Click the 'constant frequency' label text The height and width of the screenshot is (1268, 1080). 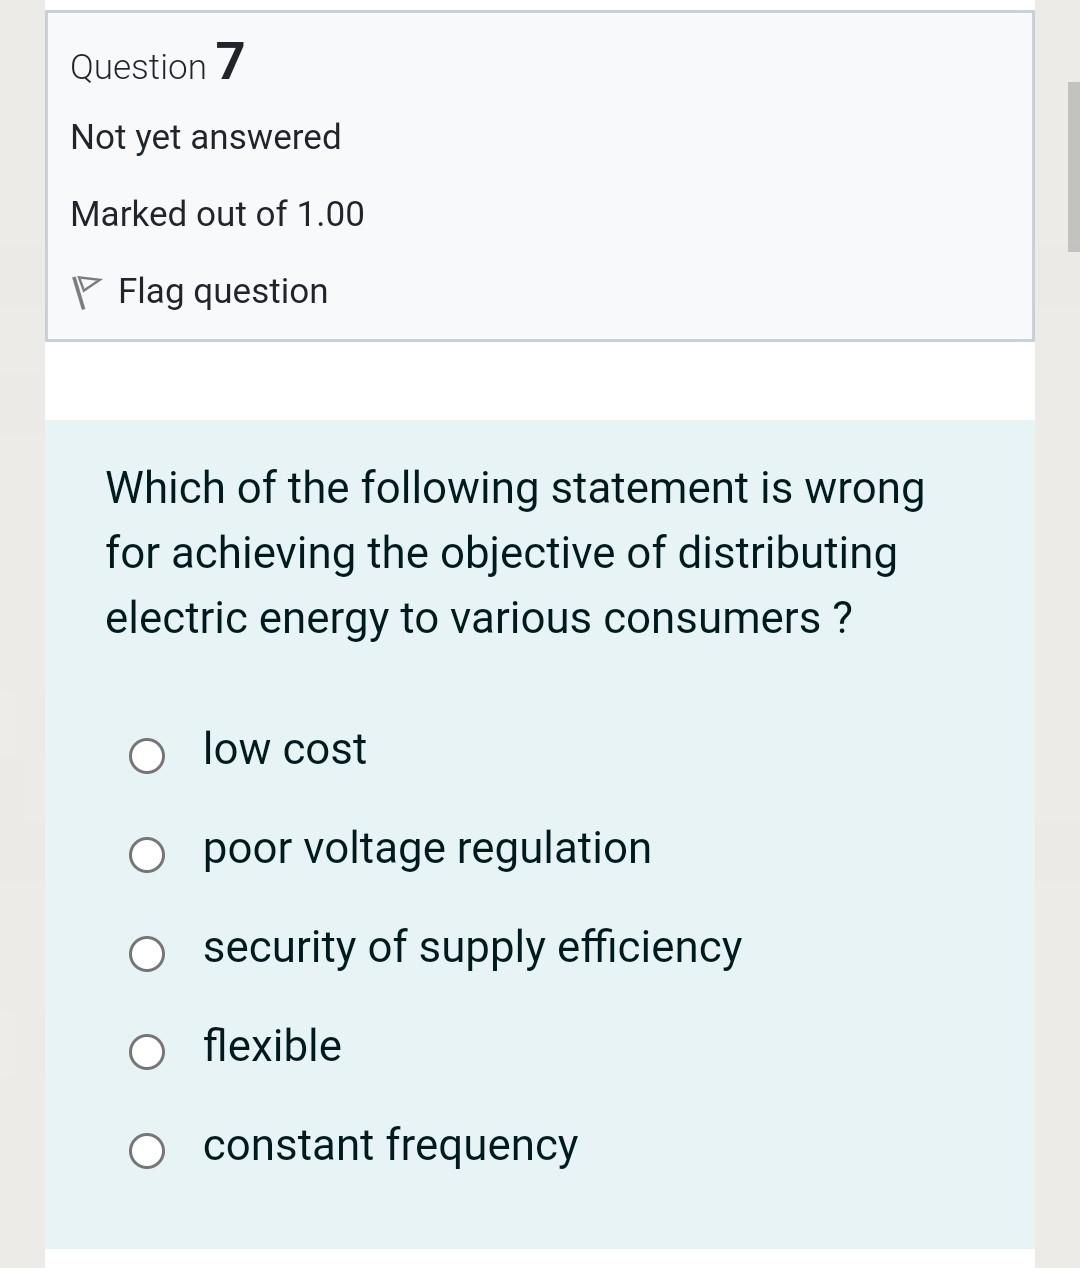[390, 1145]
